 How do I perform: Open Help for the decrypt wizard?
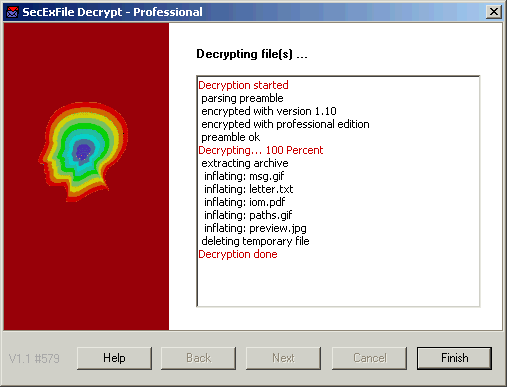[x=114, y=358]
